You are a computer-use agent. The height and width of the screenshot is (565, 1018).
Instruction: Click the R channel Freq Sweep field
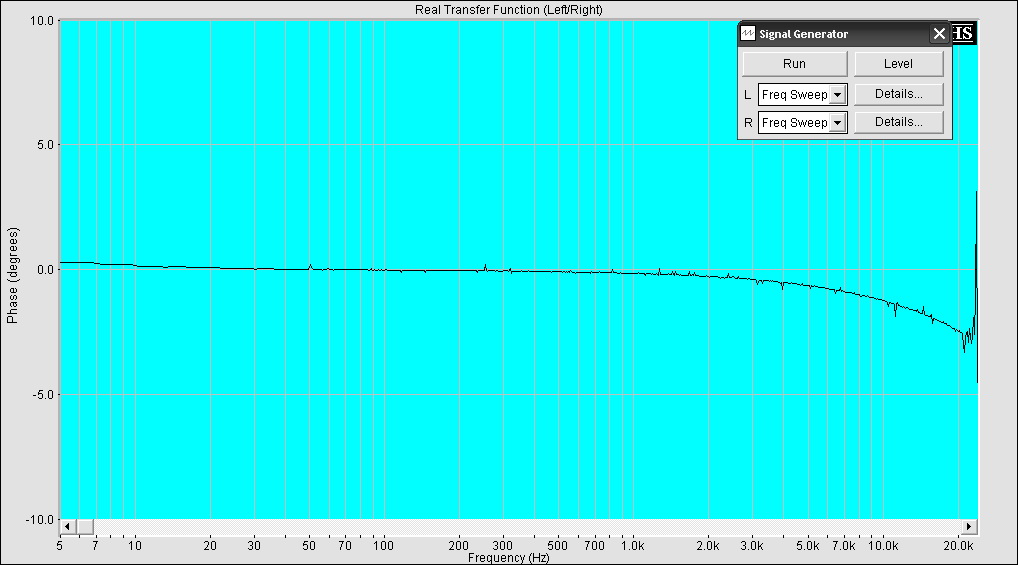coord(794,123)
